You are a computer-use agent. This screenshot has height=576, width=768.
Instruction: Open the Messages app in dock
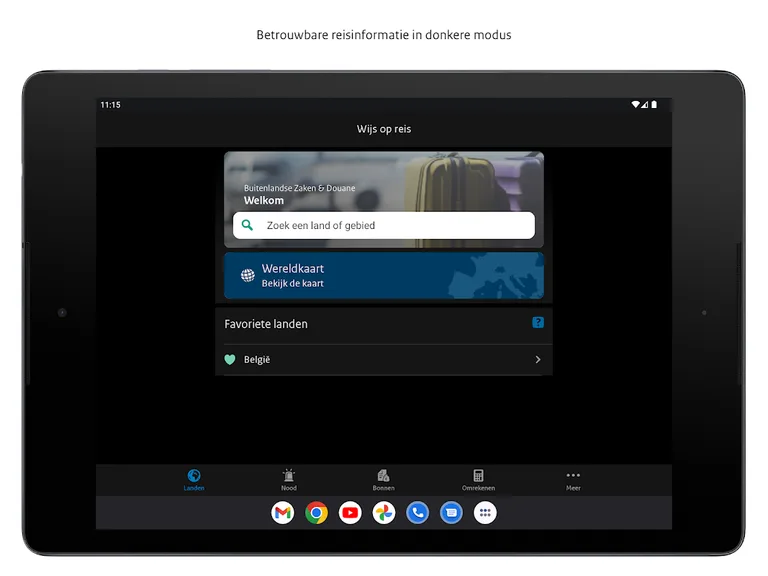[452, 513]
